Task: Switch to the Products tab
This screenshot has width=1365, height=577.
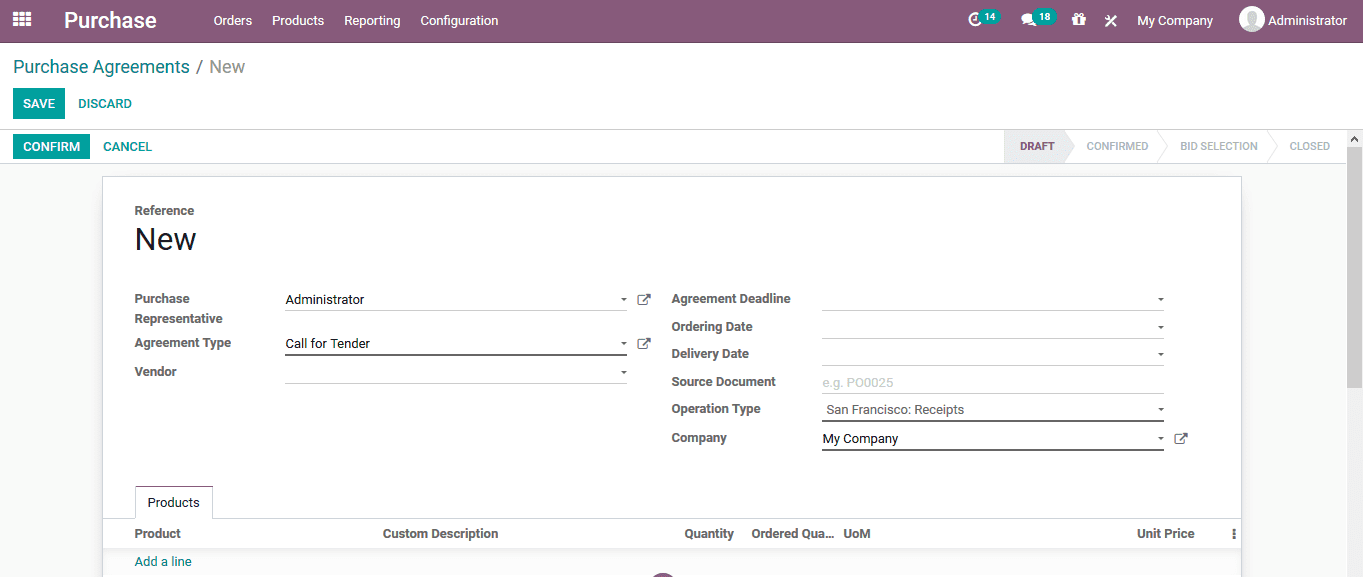Action: 173,502
